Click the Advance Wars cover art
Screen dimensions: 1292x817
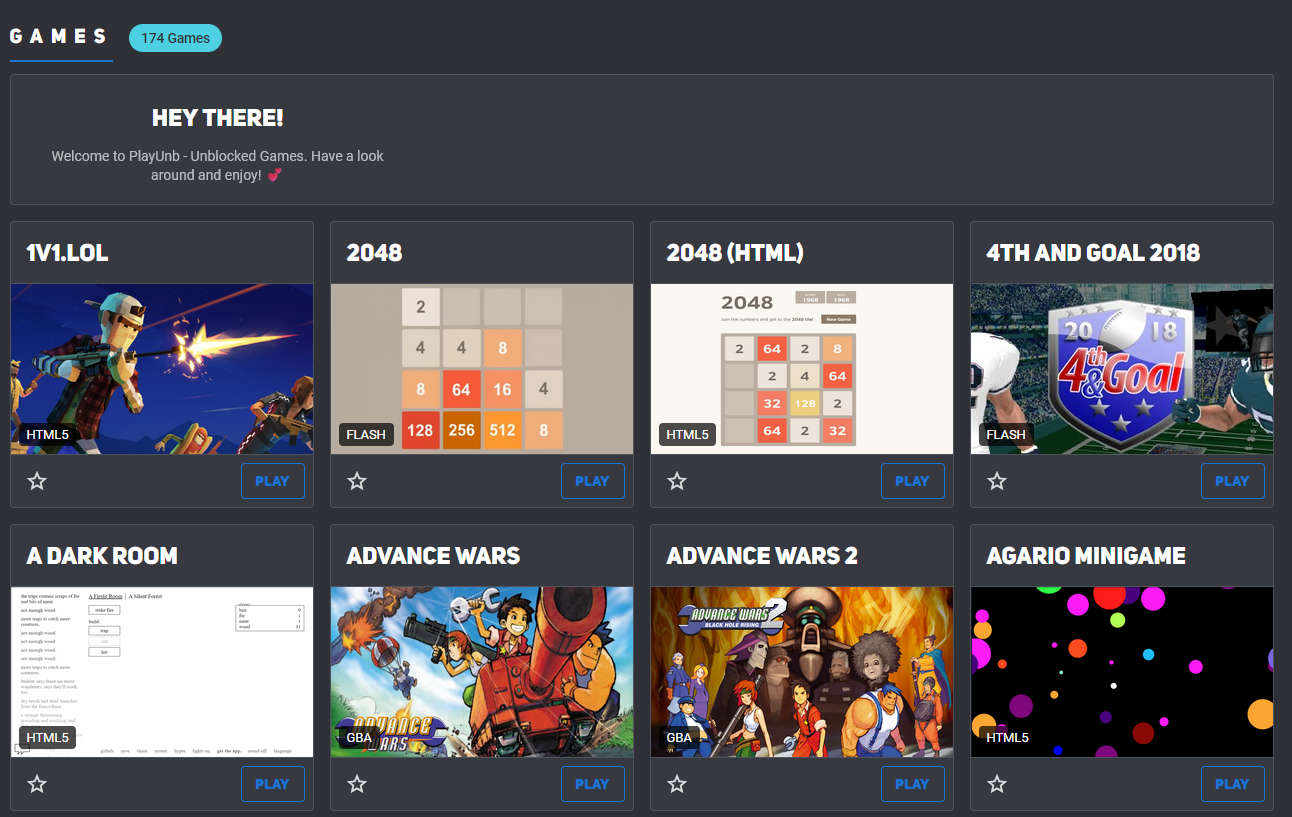[x=482, y=672]
